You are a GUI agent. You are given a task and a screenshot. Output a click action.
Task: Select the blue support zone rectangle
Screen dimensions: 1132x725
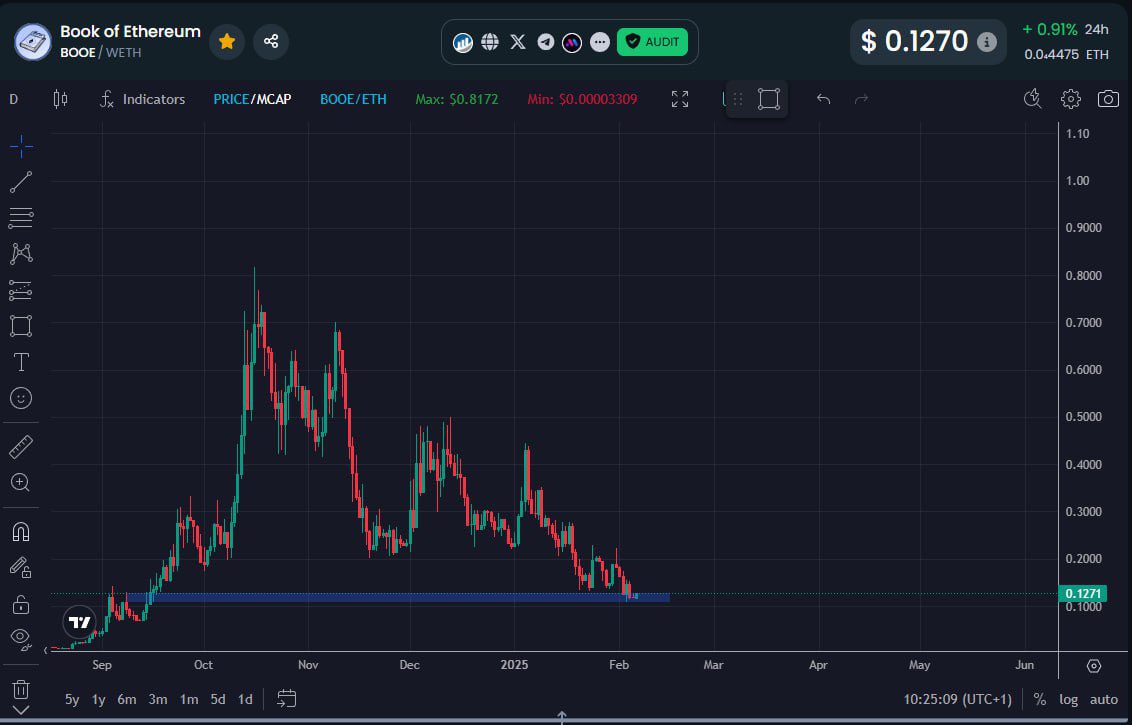pyautogui.click(x=397, y=598)
